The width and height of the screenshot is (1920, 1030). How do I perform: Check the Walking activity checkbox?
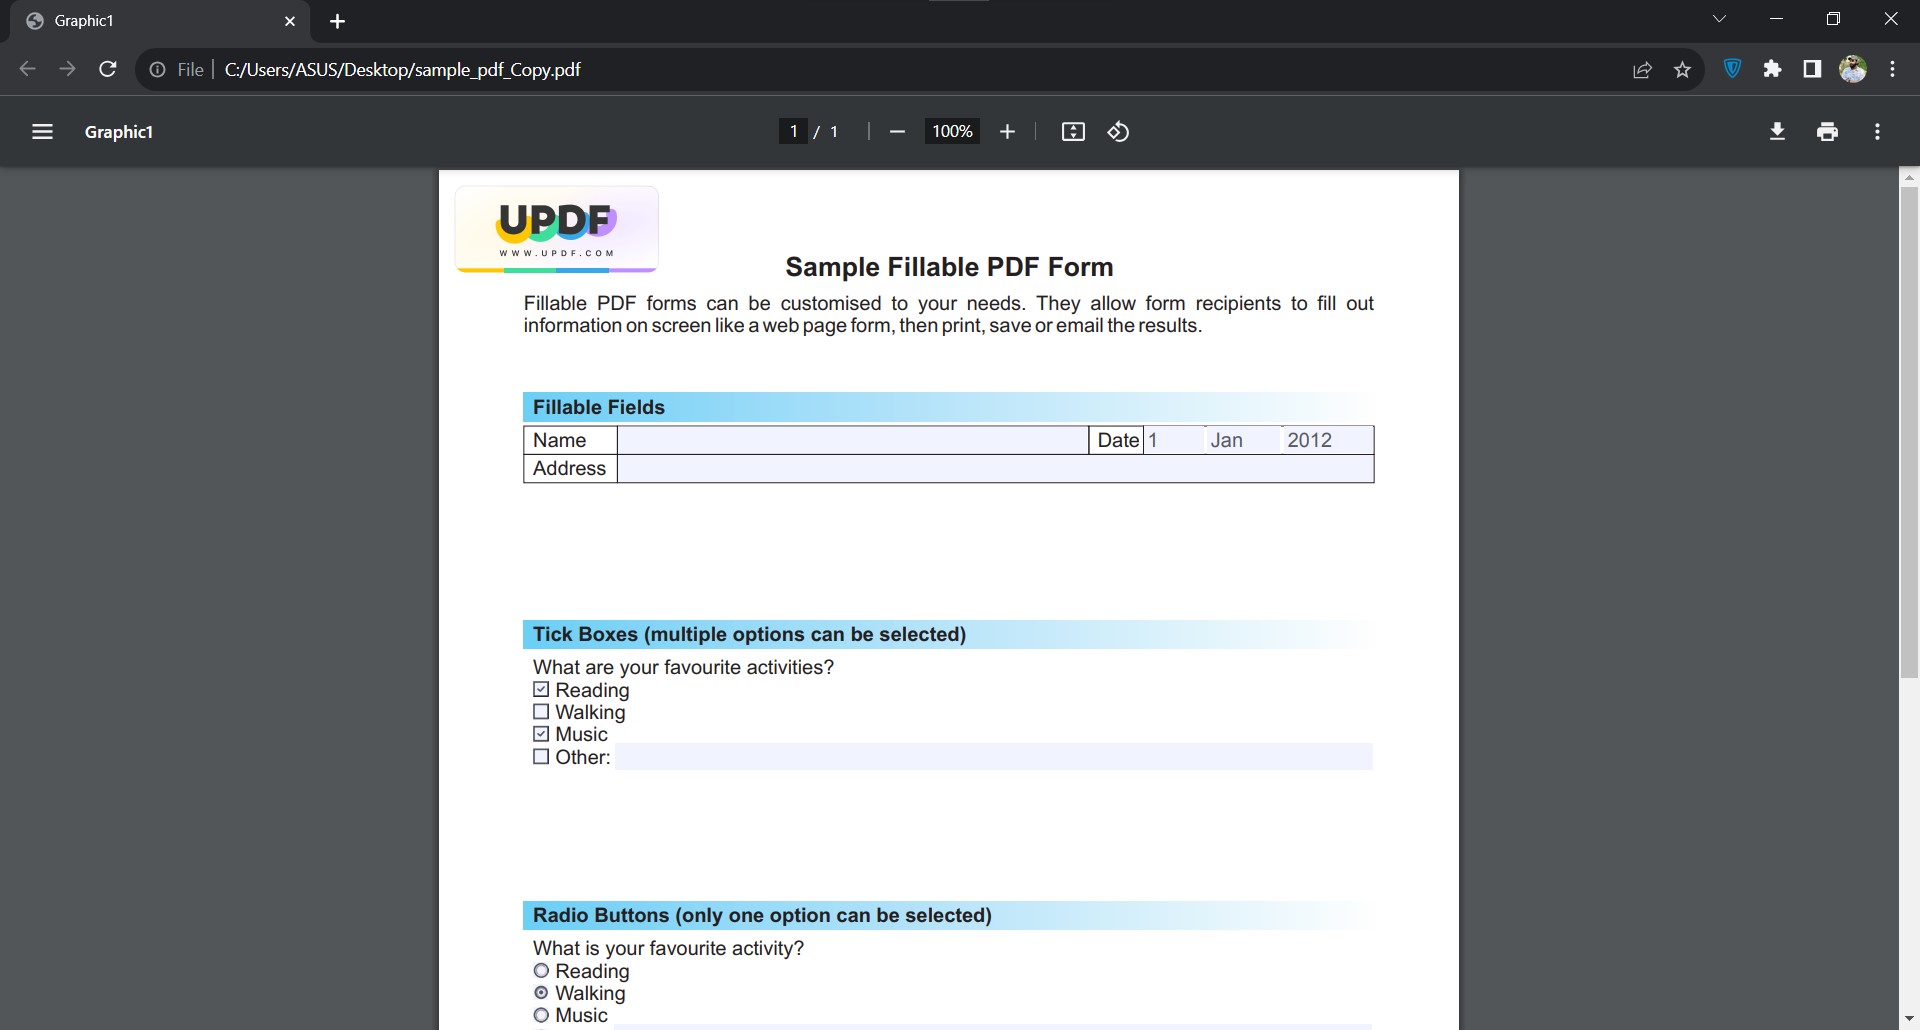point(541,711)
